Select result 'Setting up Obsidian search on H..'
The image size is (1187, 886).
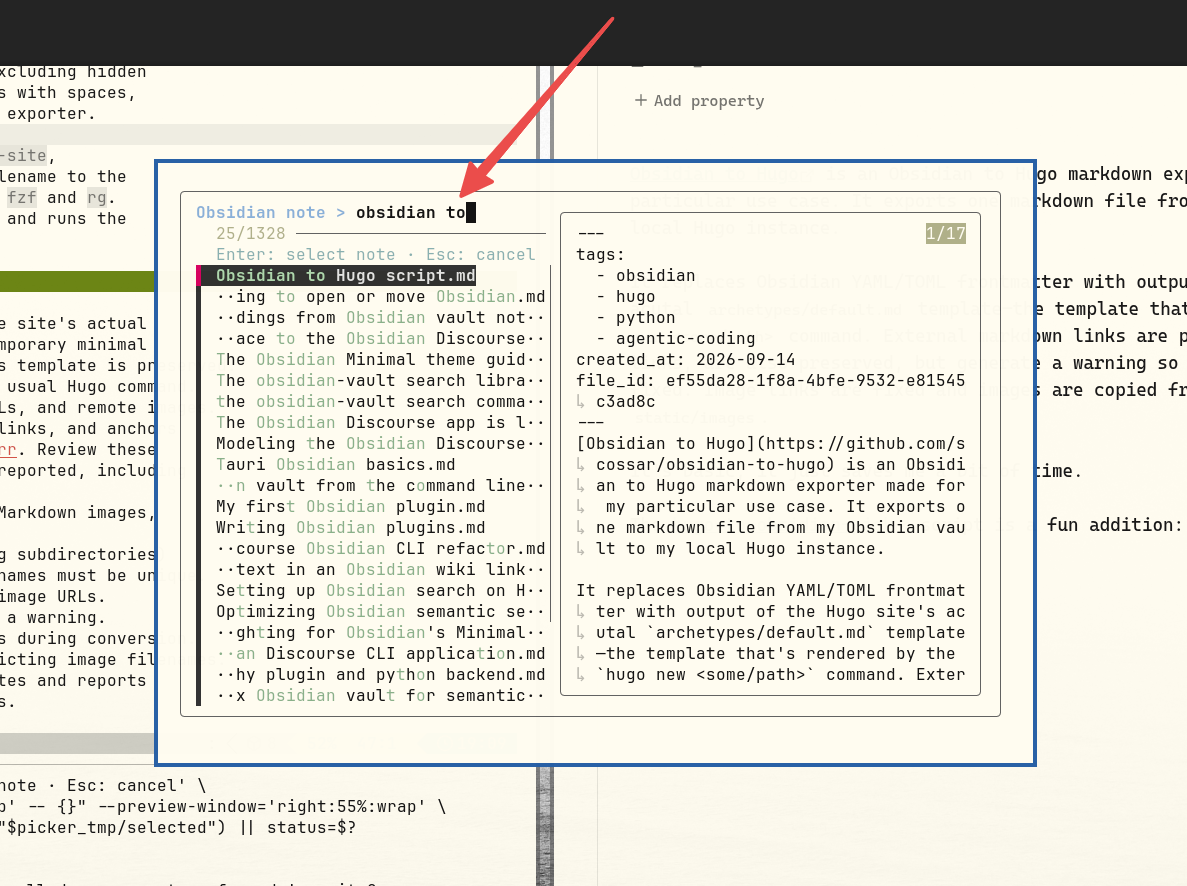click(380, 591)
